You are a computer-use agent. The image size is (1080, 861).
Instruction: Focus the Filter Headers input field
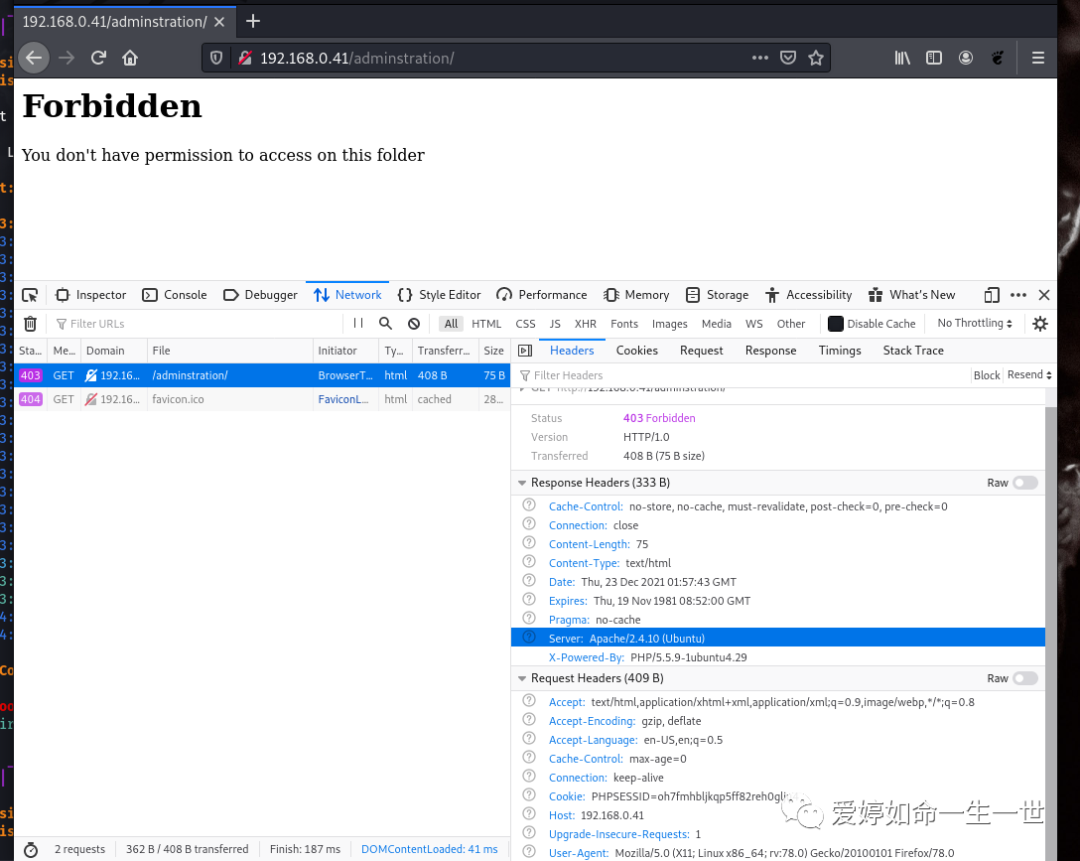pos(742,375)
